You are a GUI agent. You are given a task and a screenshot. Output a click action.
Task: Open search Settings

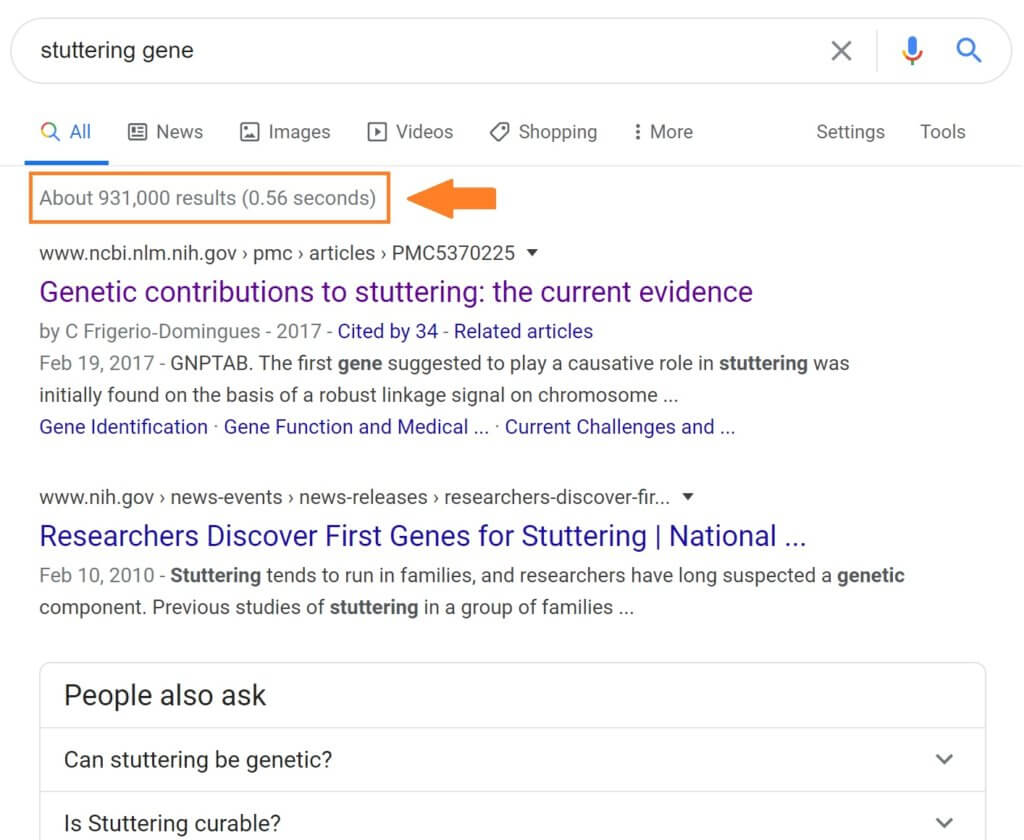tap(850, 132)
